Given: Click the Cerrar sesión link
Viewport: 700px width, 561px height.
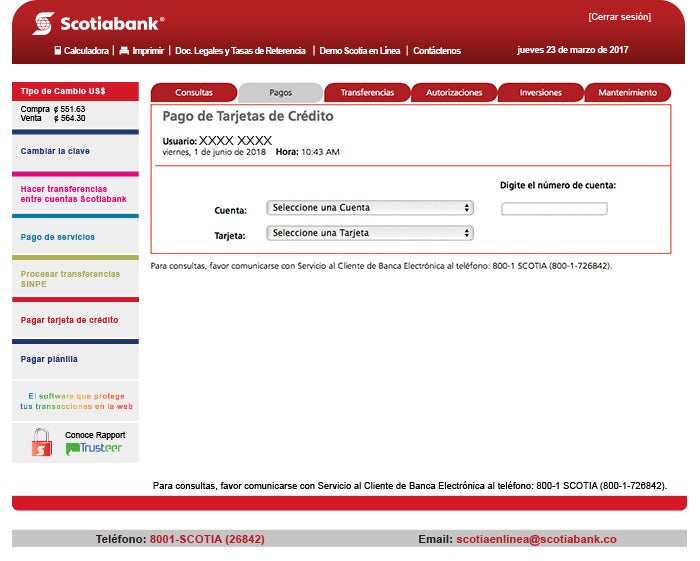Looking at the screenshot, I should 619,17.
